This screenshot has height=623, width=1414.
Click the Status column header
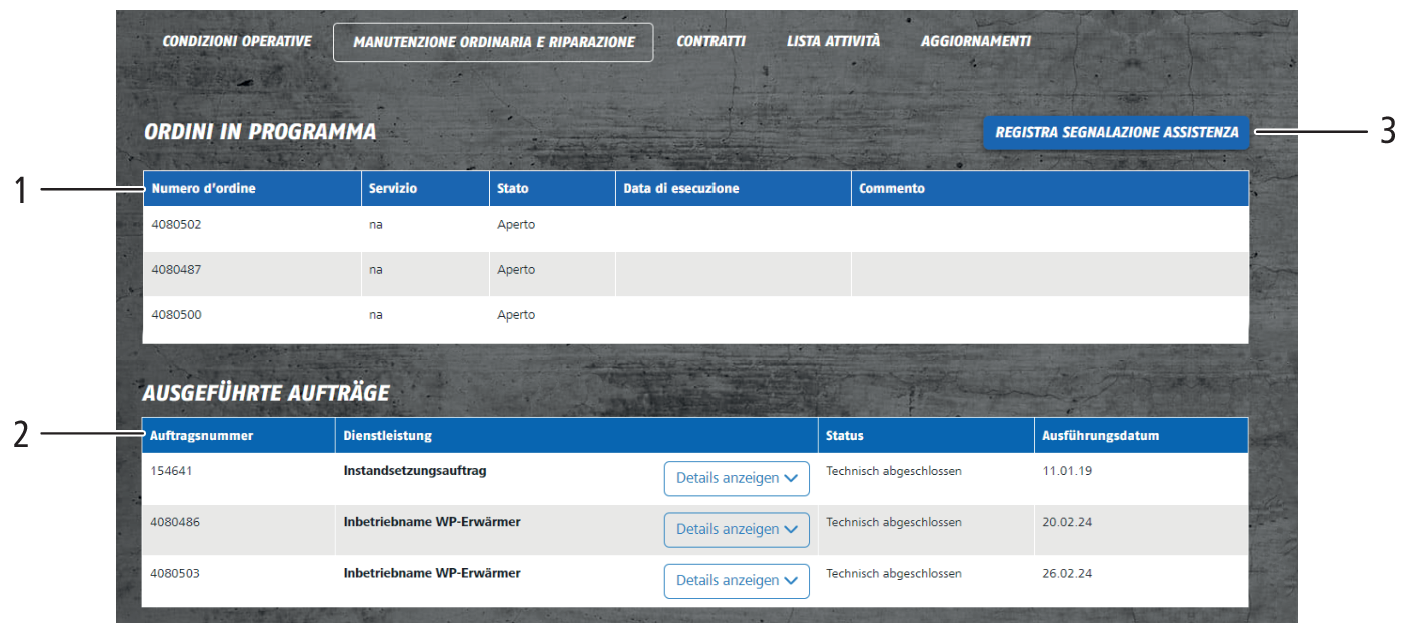click(x=926, y=435)
